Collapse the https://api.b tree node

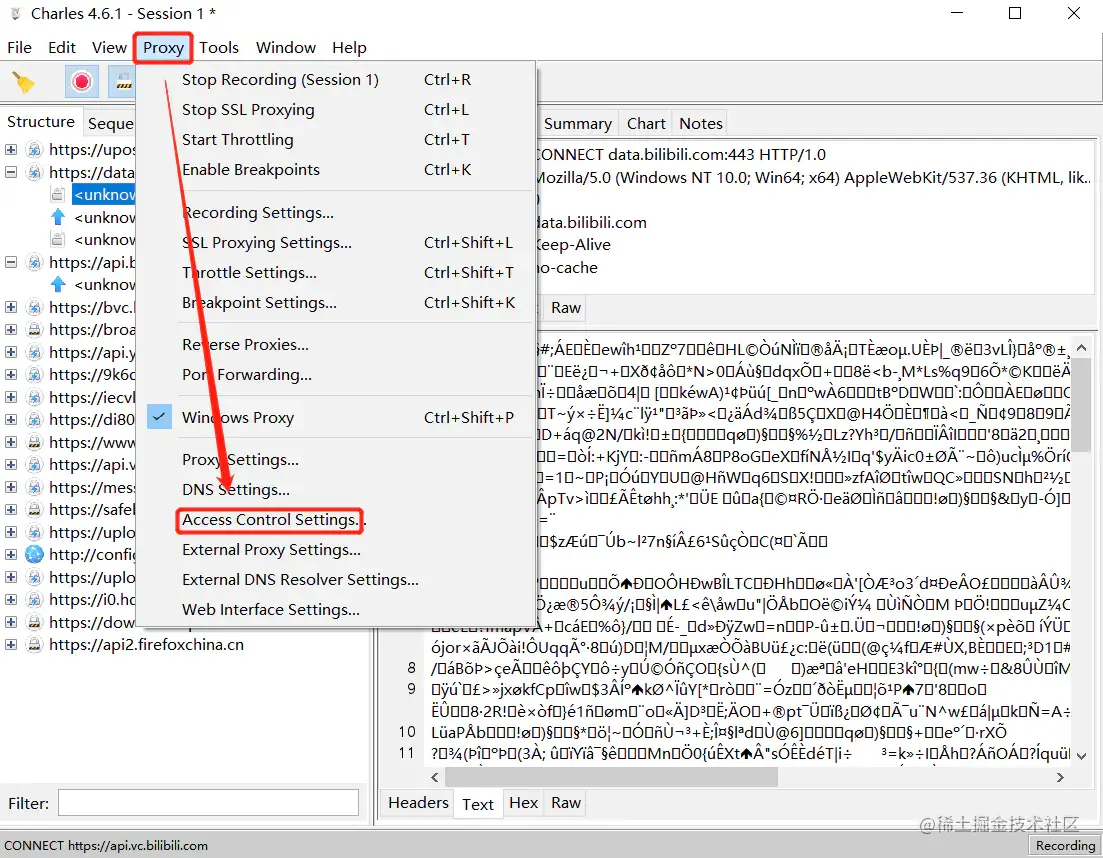click(11, 262)
